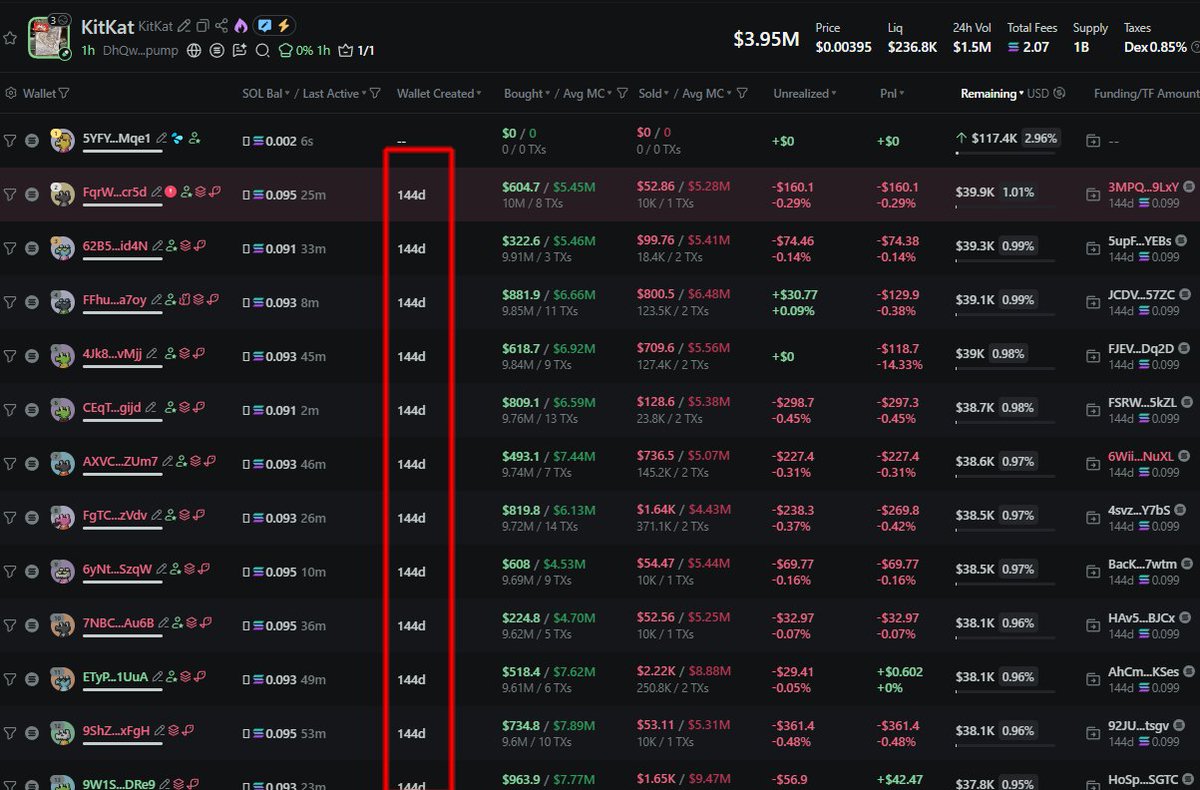Viewport: 1200px width, 790px height.
Task: Toggle row filter for 5YFY...Mqe1 wallet
Action: [11, 141]
